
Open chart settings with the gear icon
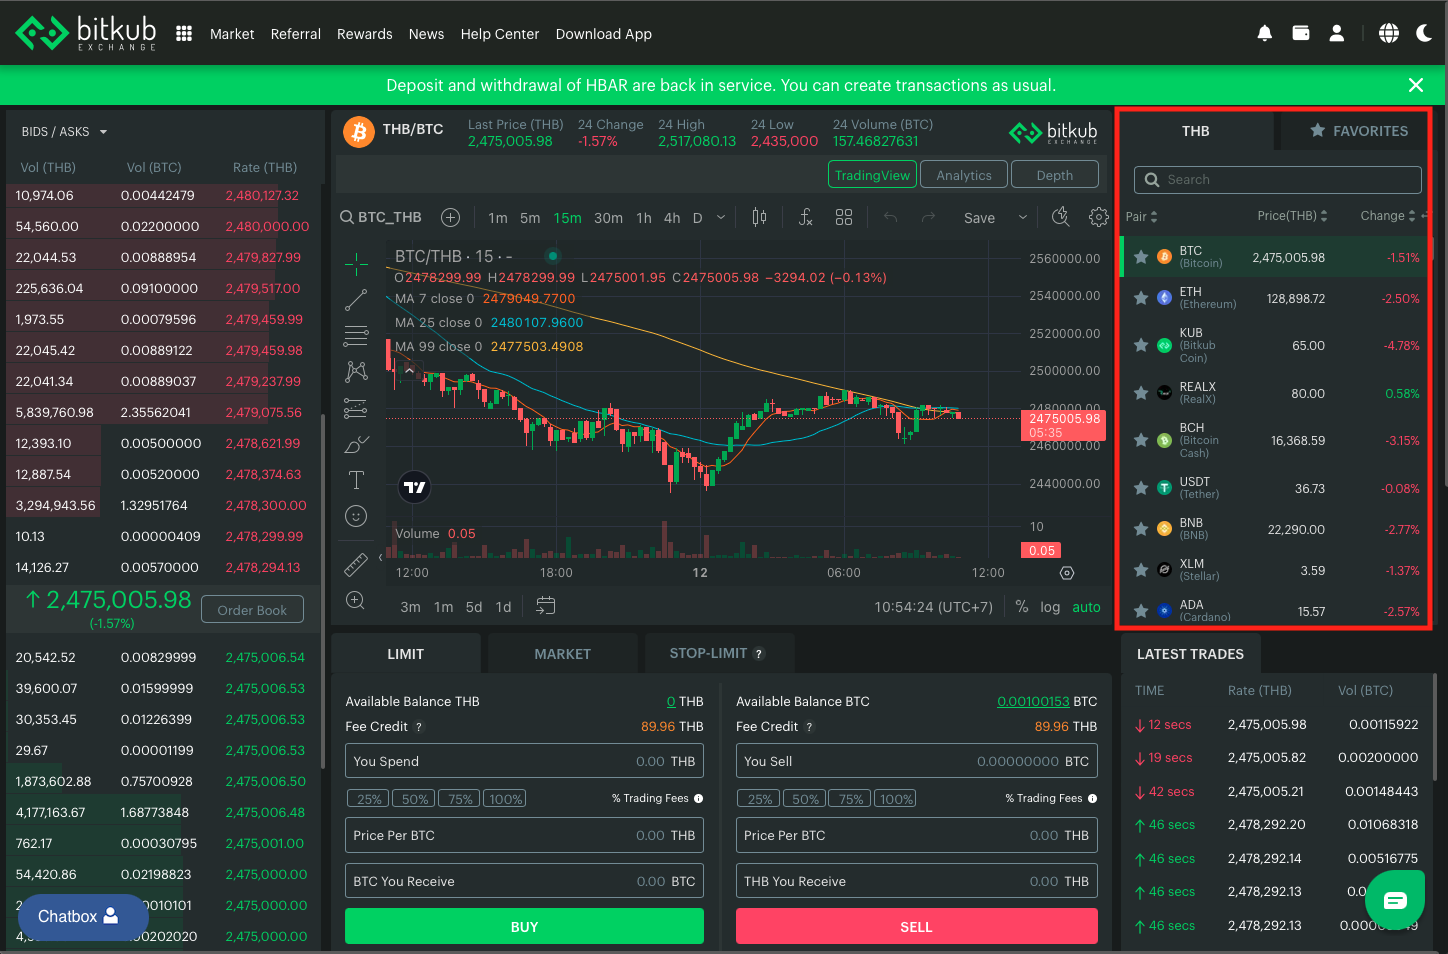1098,217
